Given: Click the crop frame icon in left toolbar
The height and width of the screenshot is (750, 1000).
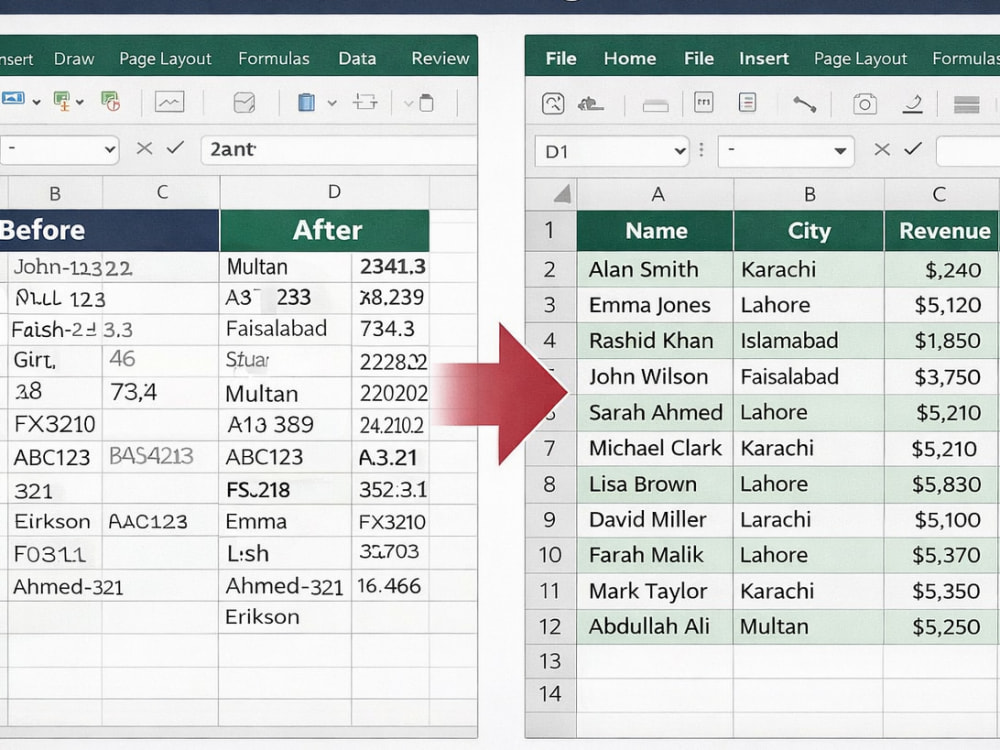Looking at the screenshot, I should [365, 101].
